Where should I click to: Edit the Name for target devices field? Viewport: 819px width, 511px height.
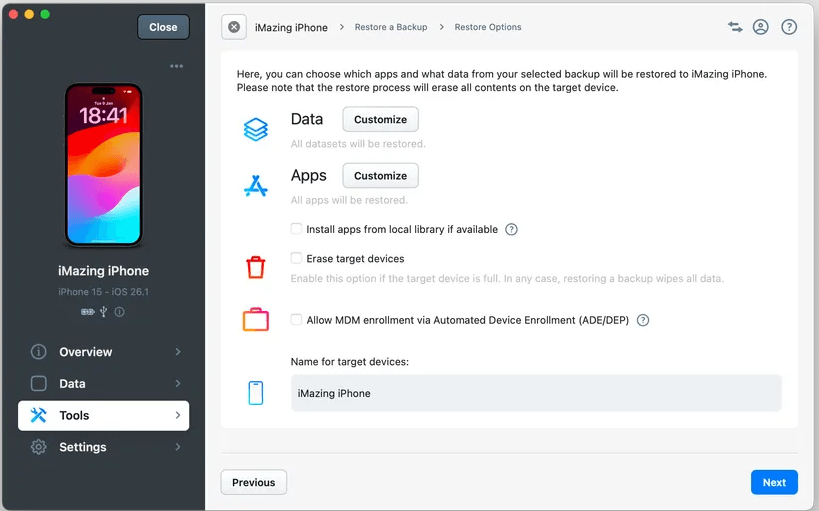[536, 393]
